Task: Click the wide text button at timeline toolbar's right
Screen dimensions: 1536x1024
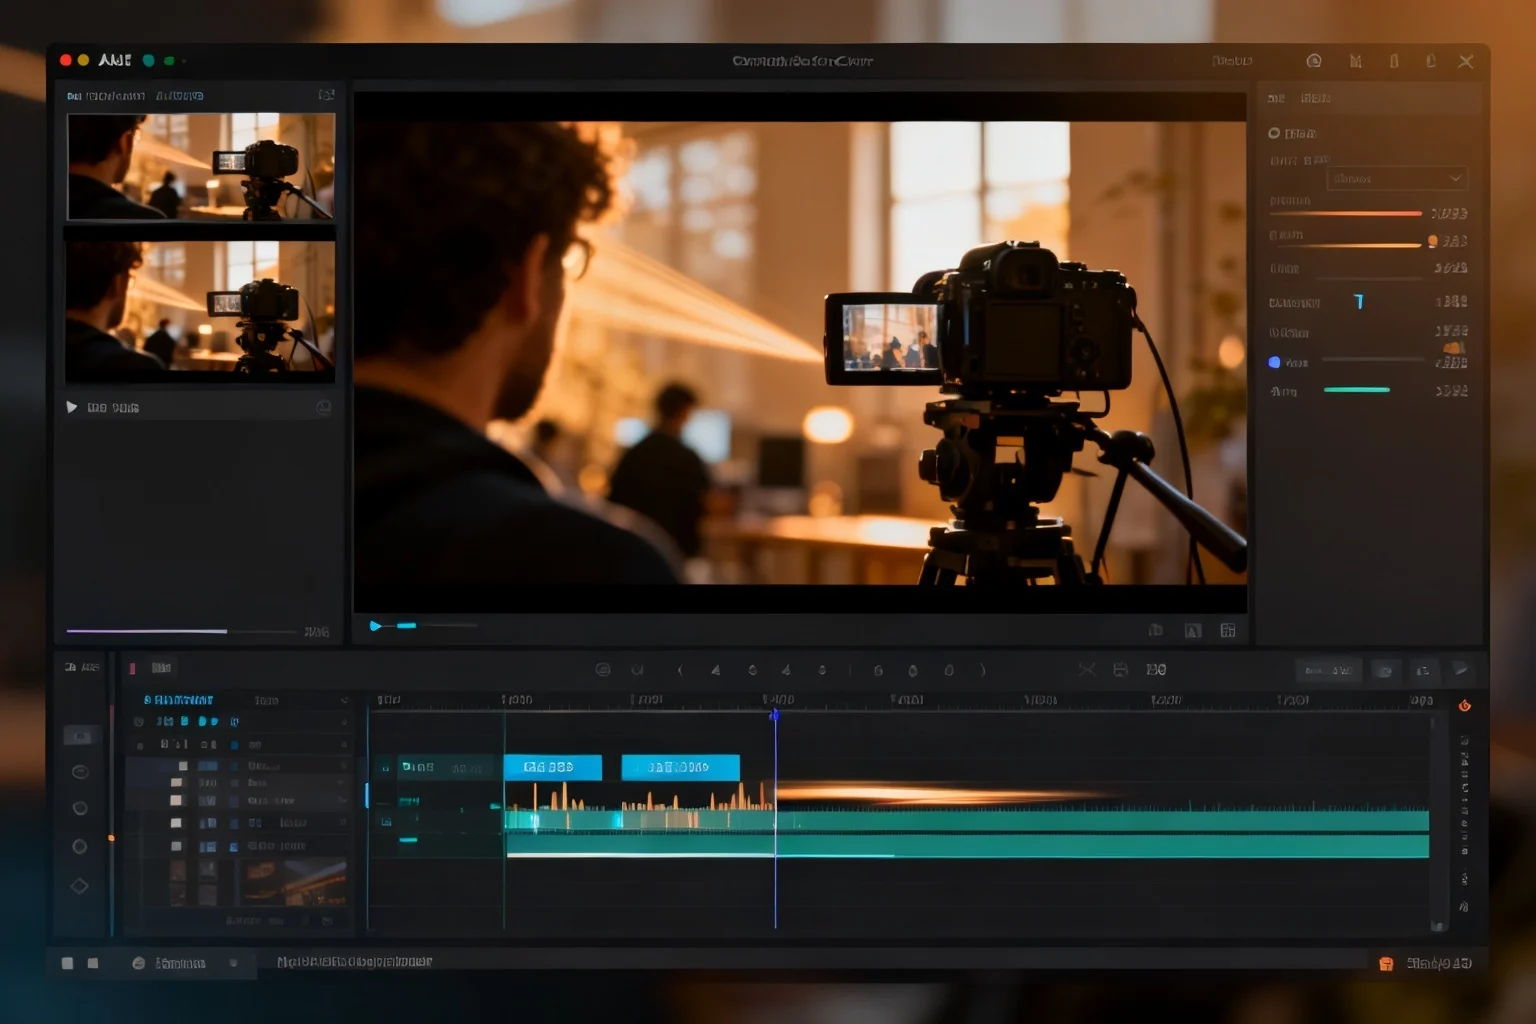Action: 1329,670
